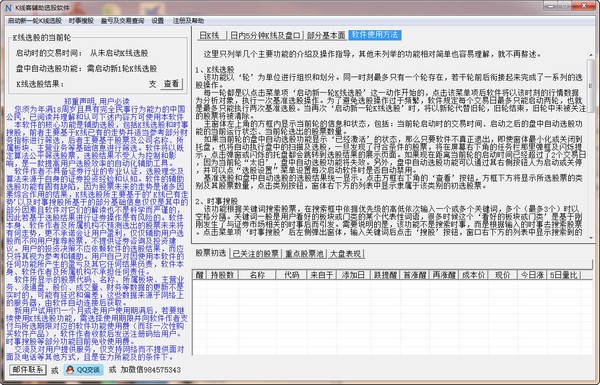This screenshot has width=600, height=385.
Task: Click the help text scrollbar down arrow
Action: (591, 238)
